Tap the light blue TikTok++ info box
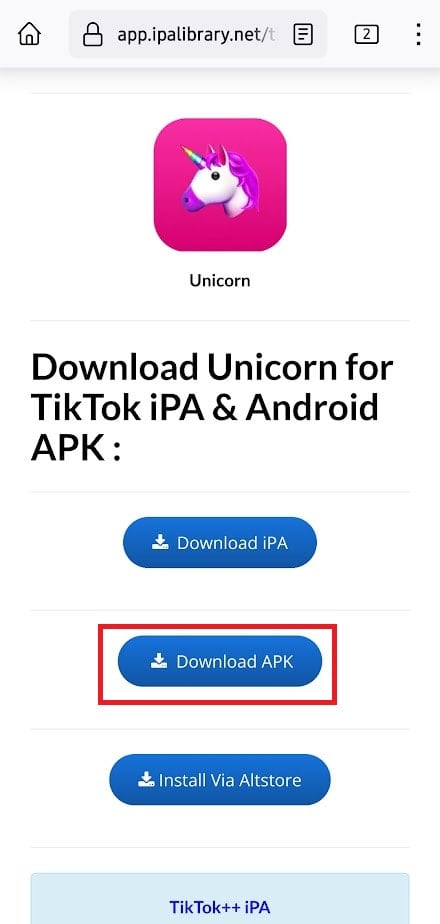Screen dimensions: 440x924 pyautogui.click(x=220, y=899)
